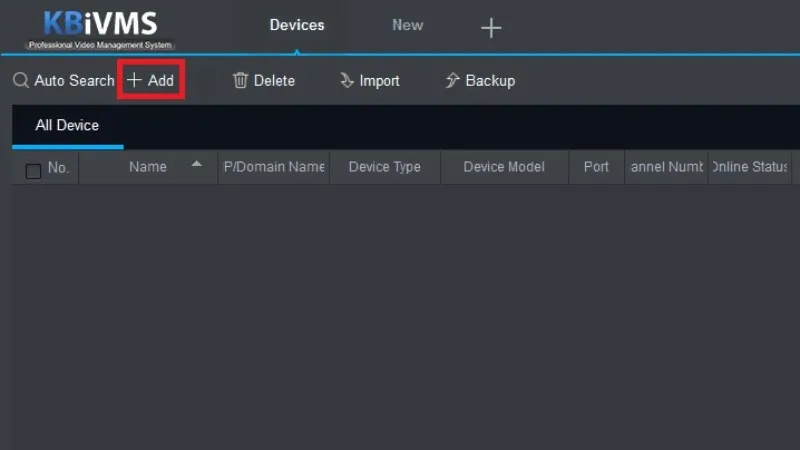Screen dimensions: 800x450
Task: Click the Delete trash can icon
Action: point(240,80)
